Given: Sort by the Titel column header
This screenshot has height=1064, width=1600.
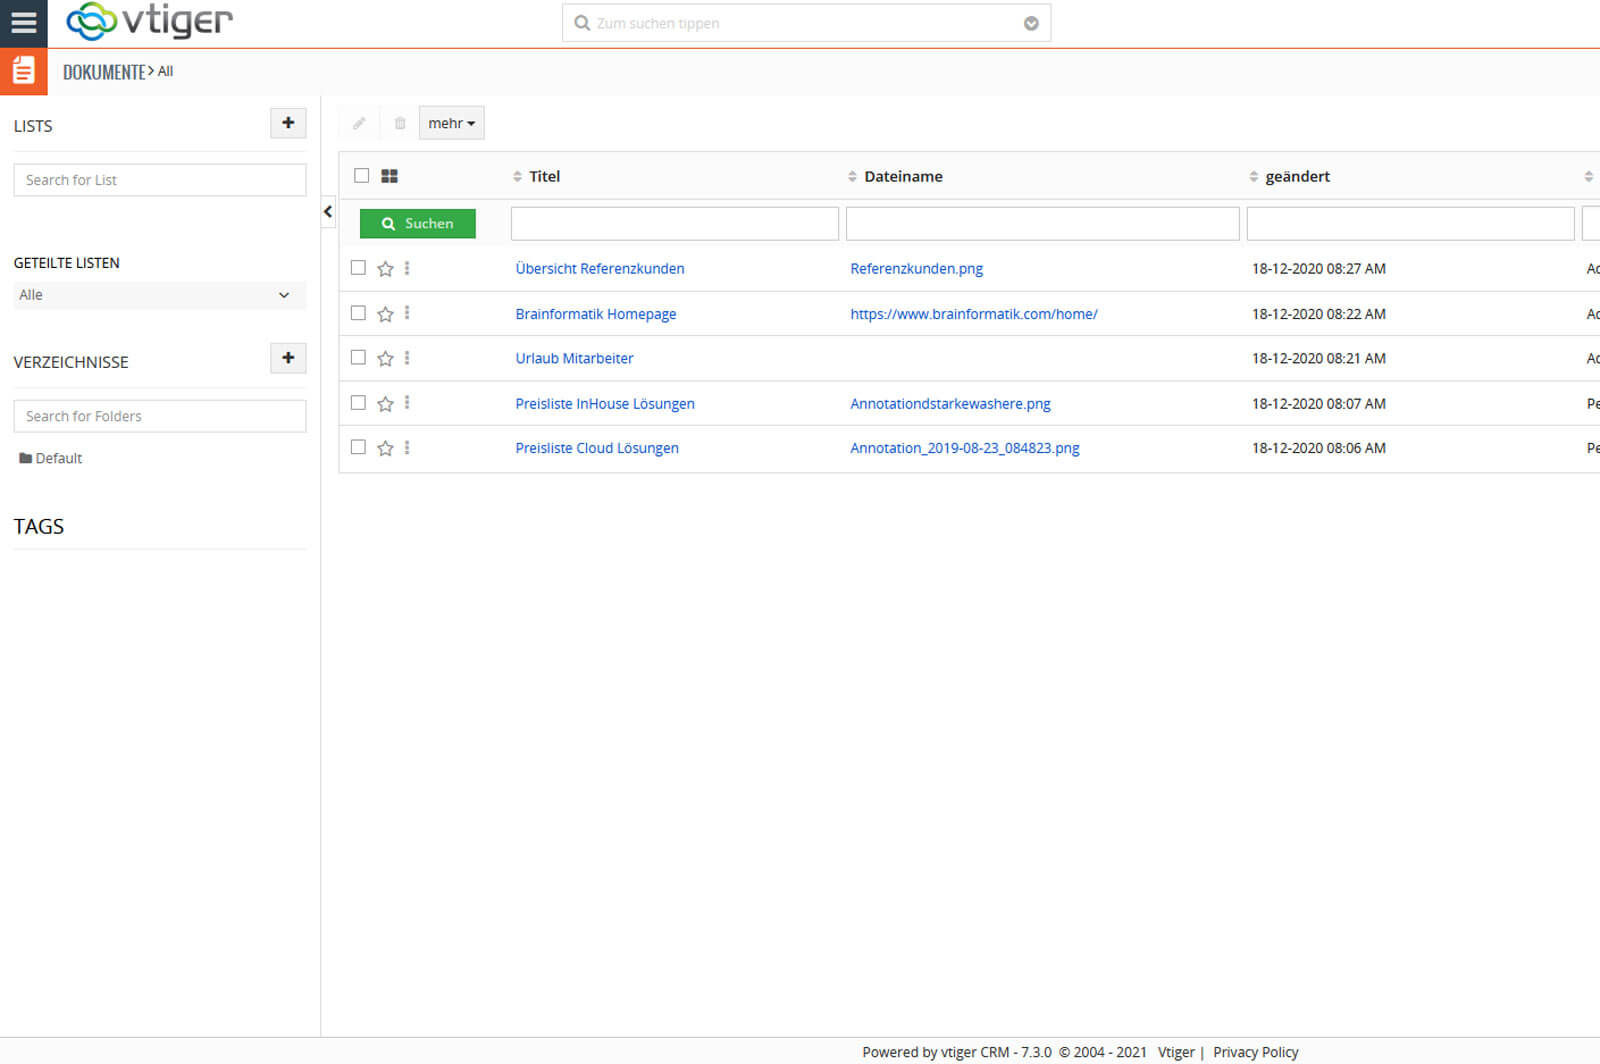Looking at the screenshot, I should point(544,176).
